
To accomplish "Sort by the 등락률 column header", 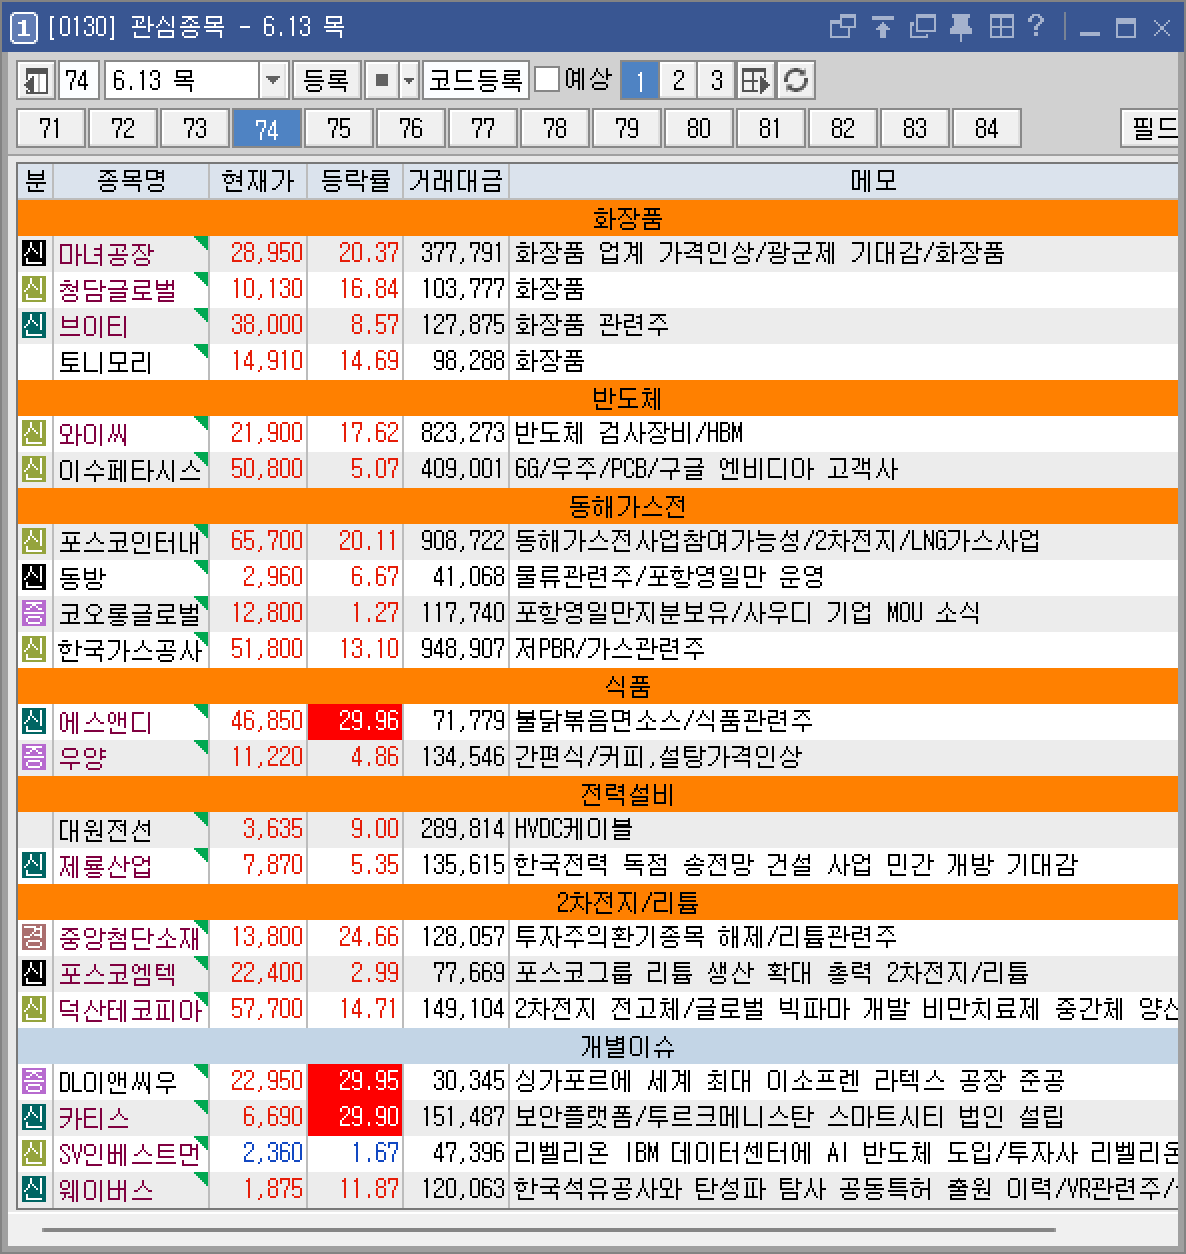I will click(355, 181).
